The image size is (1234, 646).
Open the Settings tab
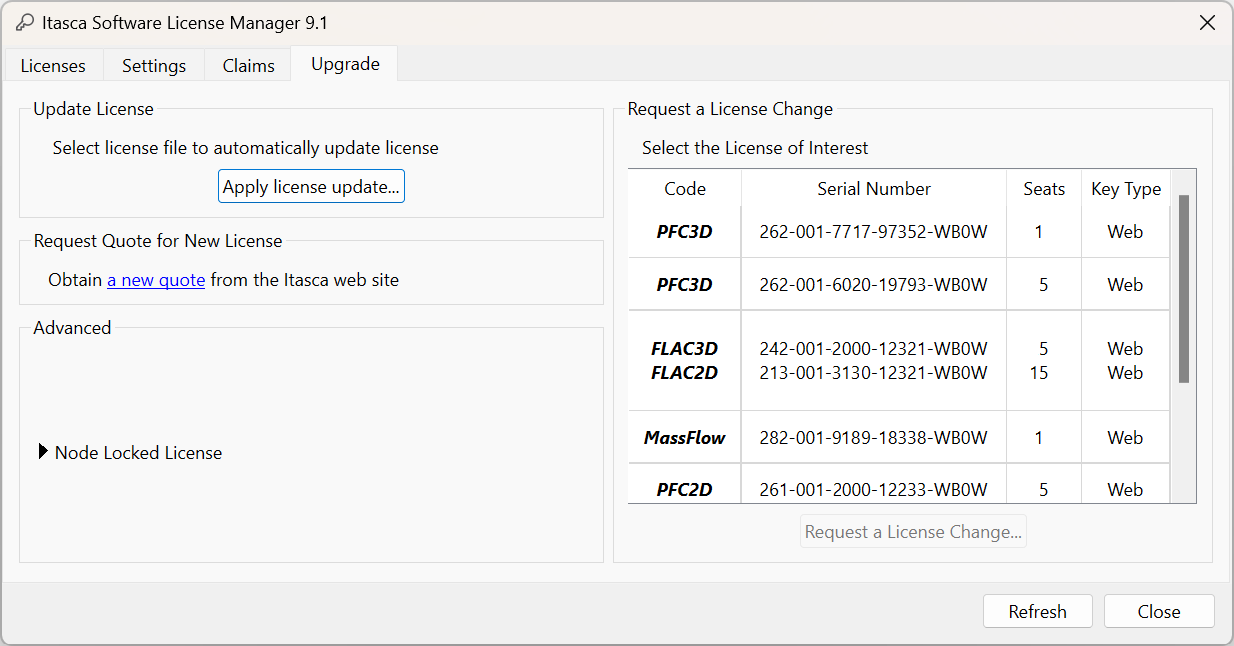click(154, 66)
